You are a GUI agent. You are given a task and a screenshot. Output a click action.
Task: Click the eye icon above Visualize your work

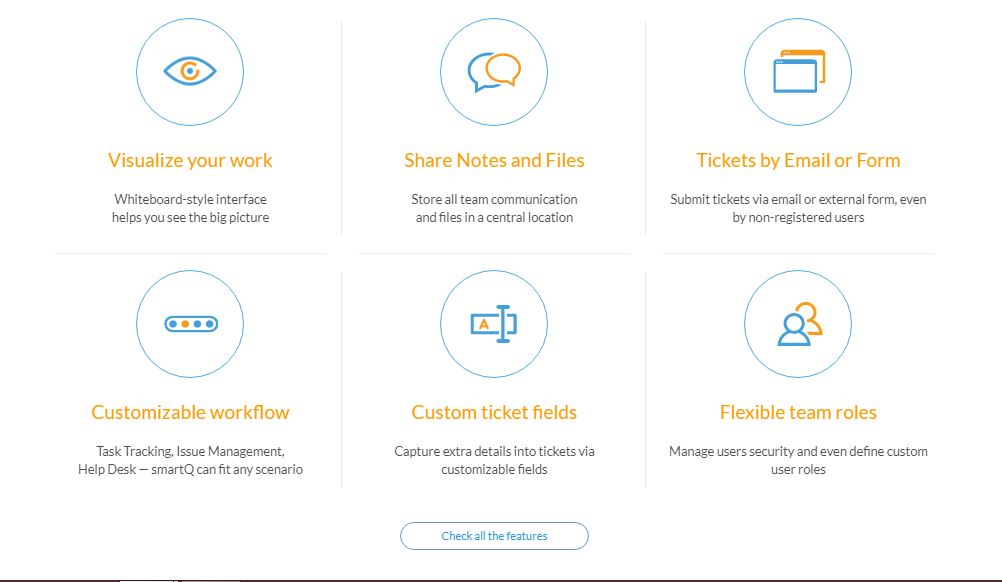pos(190,71)
